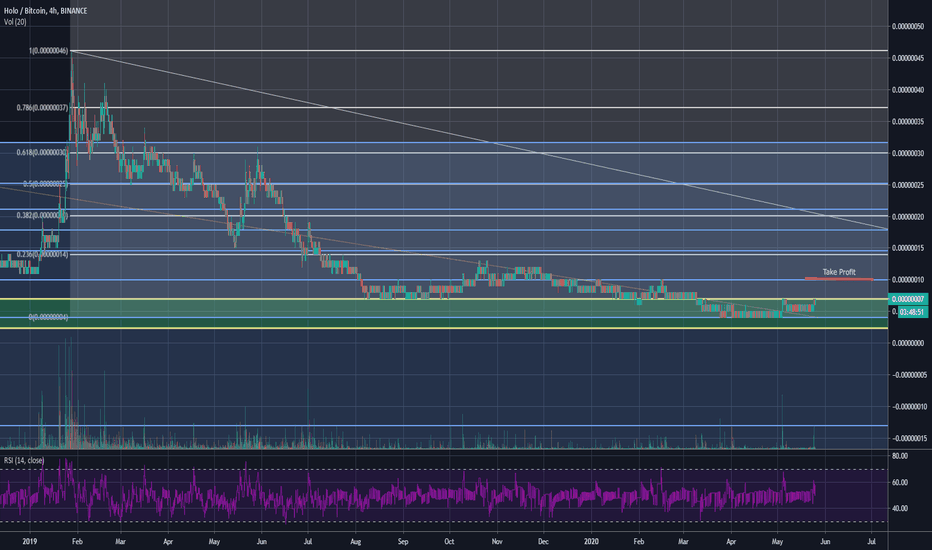932x550 pixels.
Task: Click the 0(0.00000004) Fibonacci label
Action: (x=48, y=318)
